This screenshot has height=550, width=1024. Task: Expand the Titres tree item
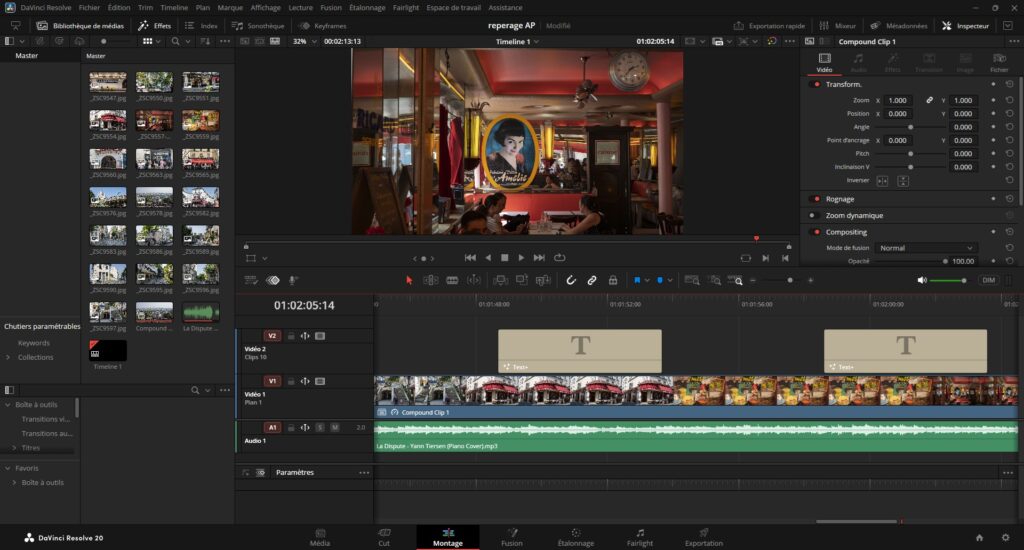(x=13, y=448)
